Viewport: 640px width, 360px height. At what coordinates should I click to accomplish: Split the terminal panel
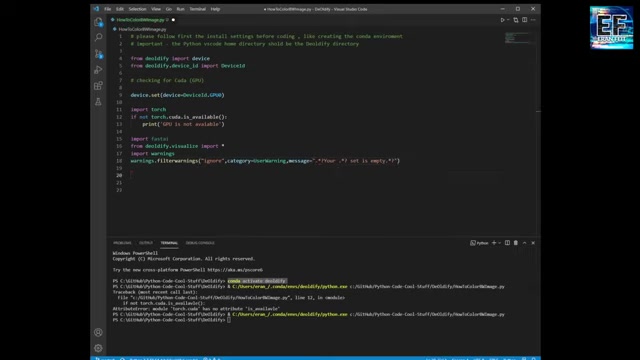(507, 243)
